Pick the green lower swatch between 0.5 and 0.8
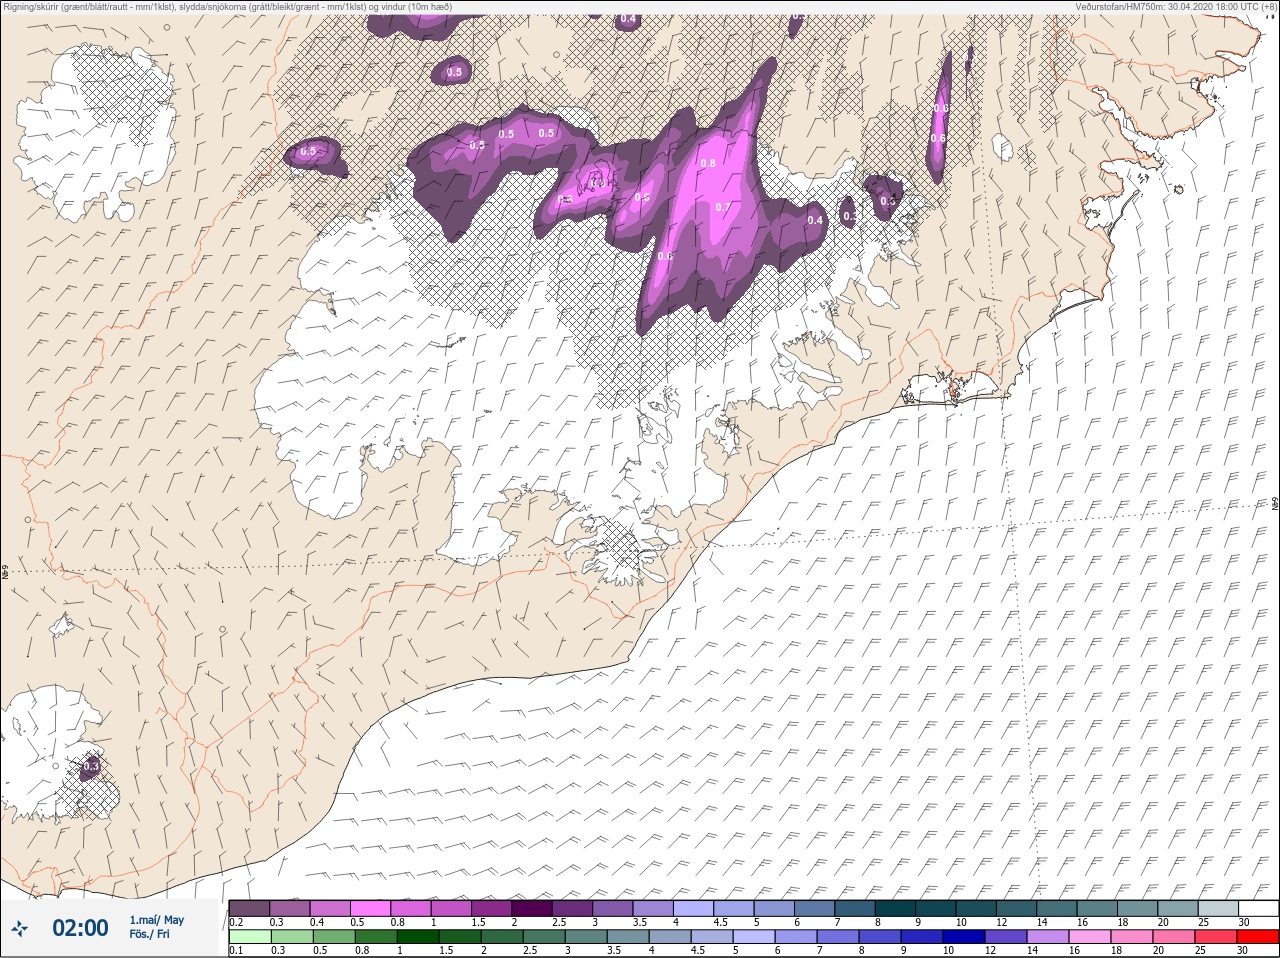Viewport: 1280px width, 958px height. coord(334,937)
